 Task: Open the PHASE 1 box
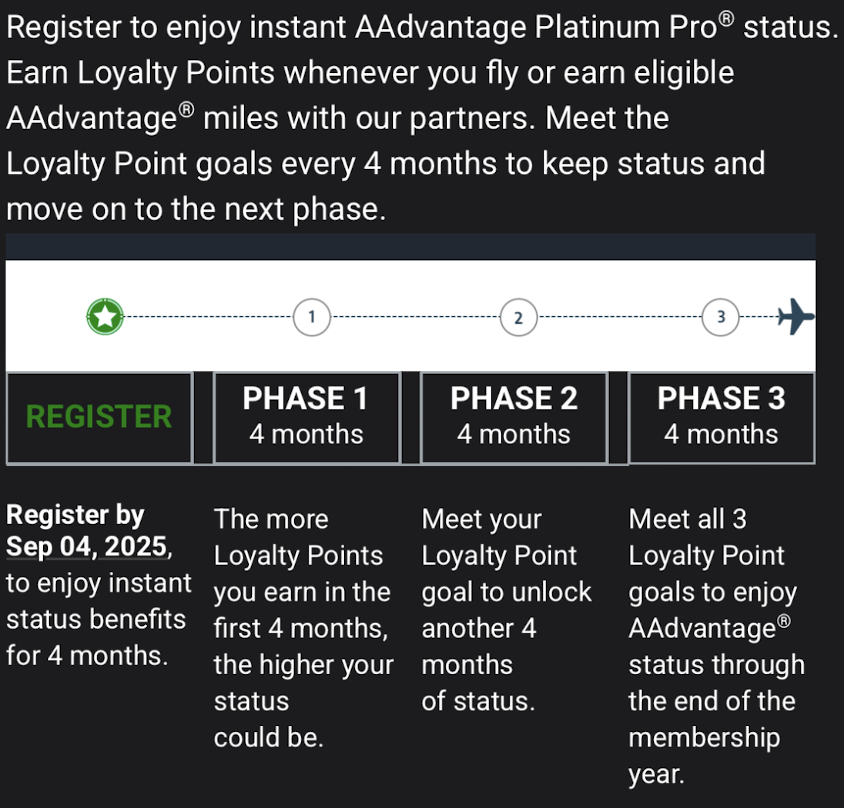(x=306, y=416)
